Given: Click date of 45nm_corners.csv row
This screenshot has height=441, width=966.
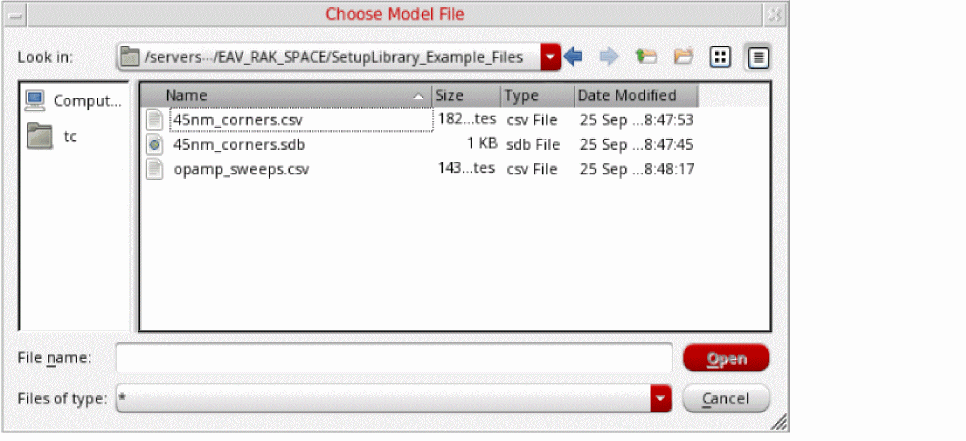Looking at the screenshot, I should tap(637, 119).
